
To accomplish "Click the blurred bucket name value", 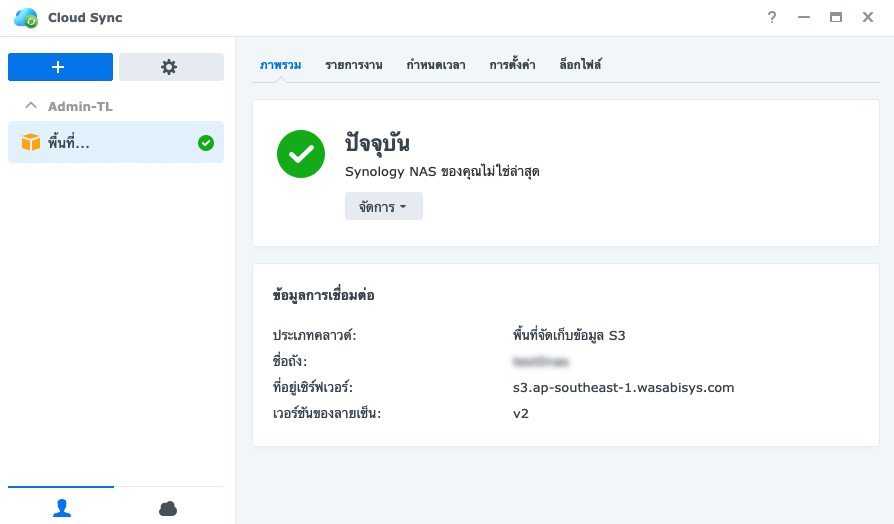I will 541,361.
